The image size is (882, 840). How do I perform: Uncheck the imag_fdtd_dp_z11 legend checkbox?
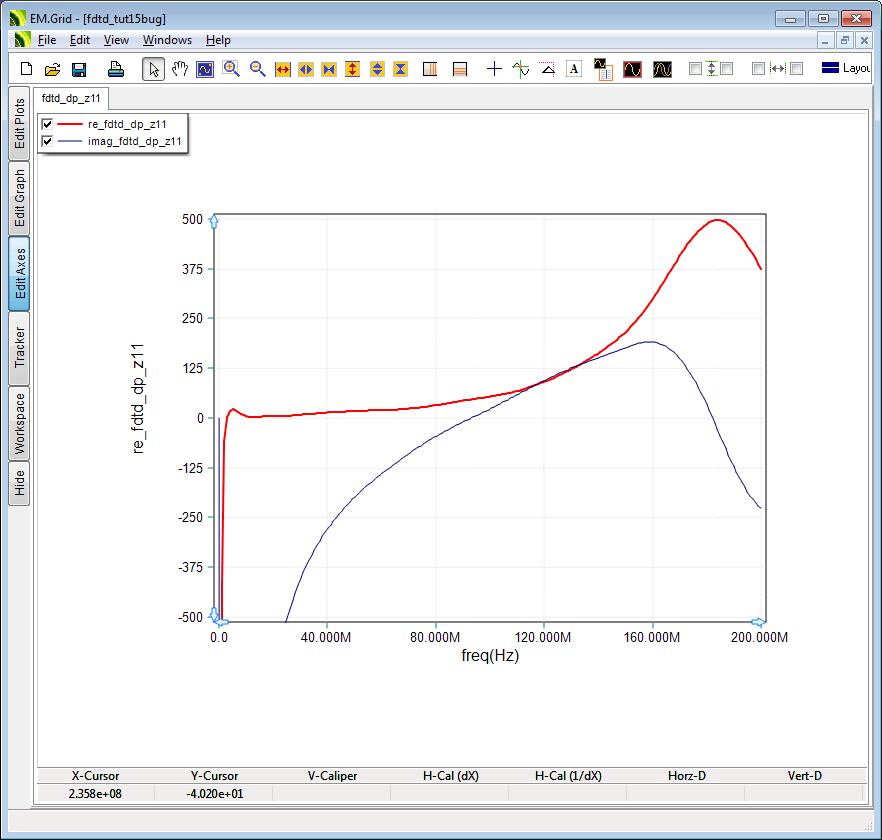tap(47, 142)
